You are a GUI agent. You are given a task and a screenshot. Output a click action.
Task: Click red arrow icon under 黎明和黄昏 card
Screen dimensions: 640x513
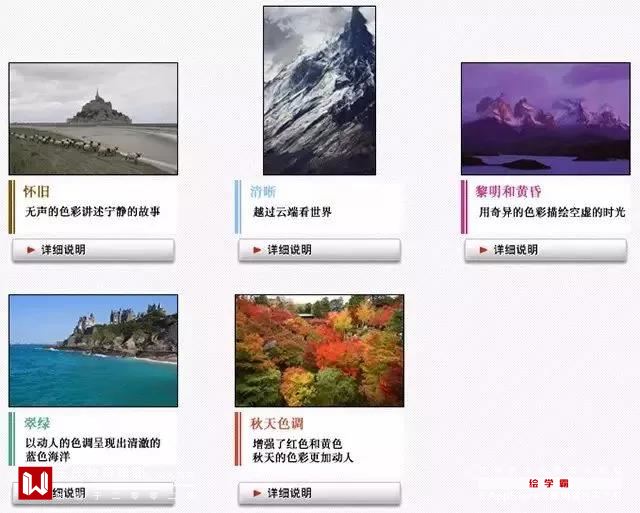tap(484, 250)
